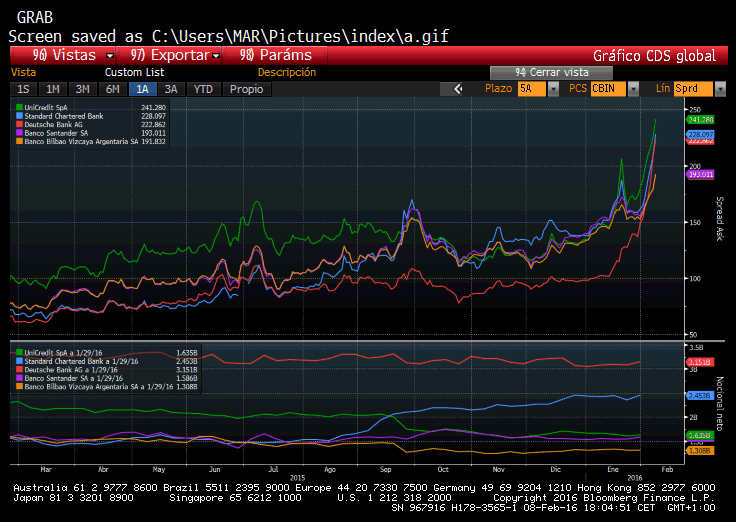Click the 241.280 value in the legend
The image size is (736, 522).
pyautogui.click(x=153, y=107)
